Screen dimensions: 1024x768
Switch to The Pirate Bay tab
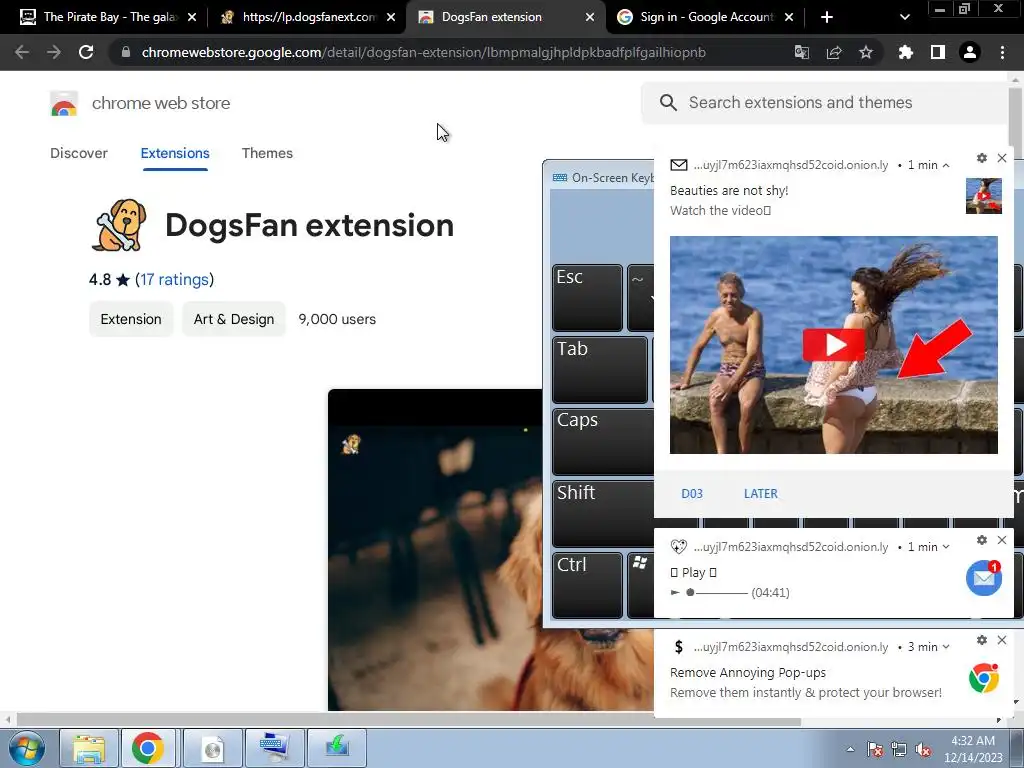(x=99, y=17)
